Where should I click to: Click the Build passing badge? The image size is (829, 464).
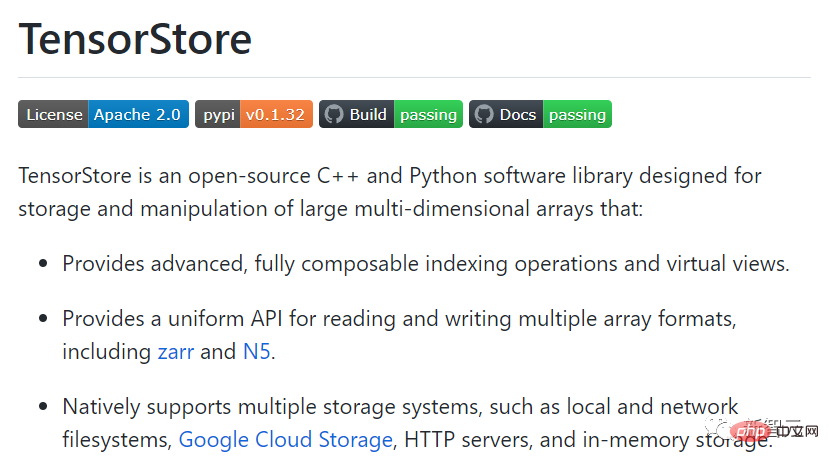tap(391, 114)
